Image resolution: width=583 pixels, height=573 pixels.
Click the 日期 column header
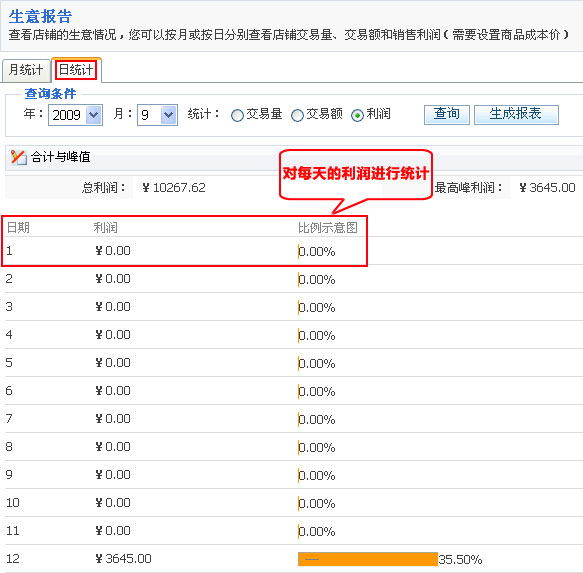(x=18, y=228)
